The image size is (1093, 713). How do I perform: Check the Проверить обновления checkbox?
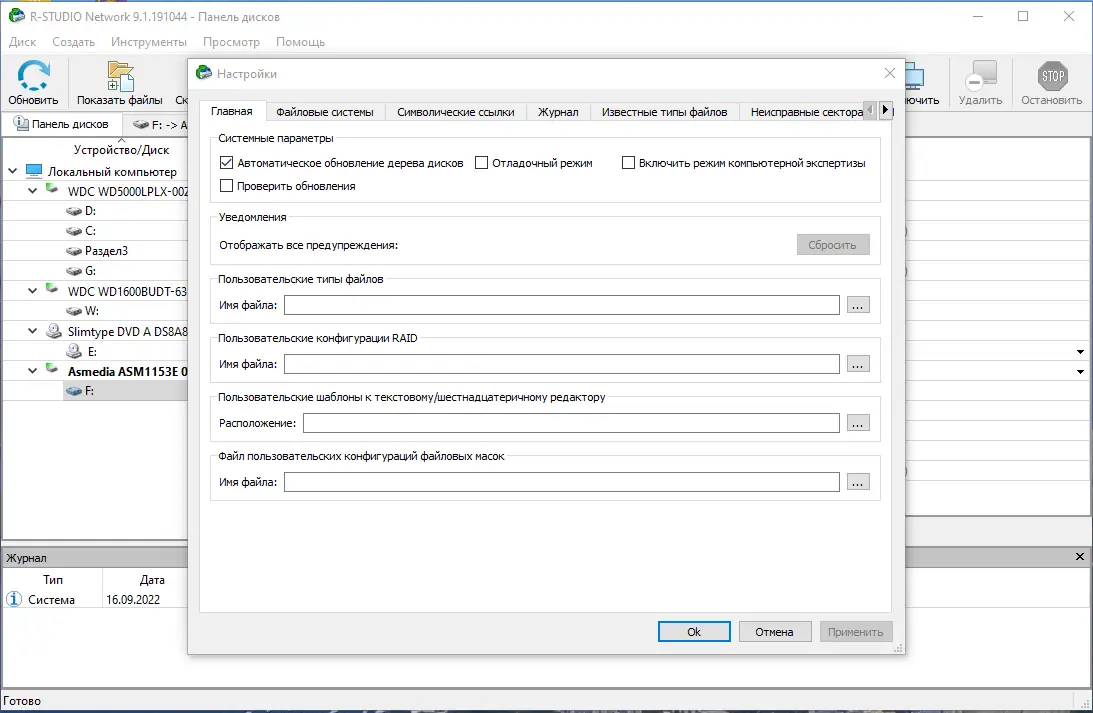[x=226, y=185]
